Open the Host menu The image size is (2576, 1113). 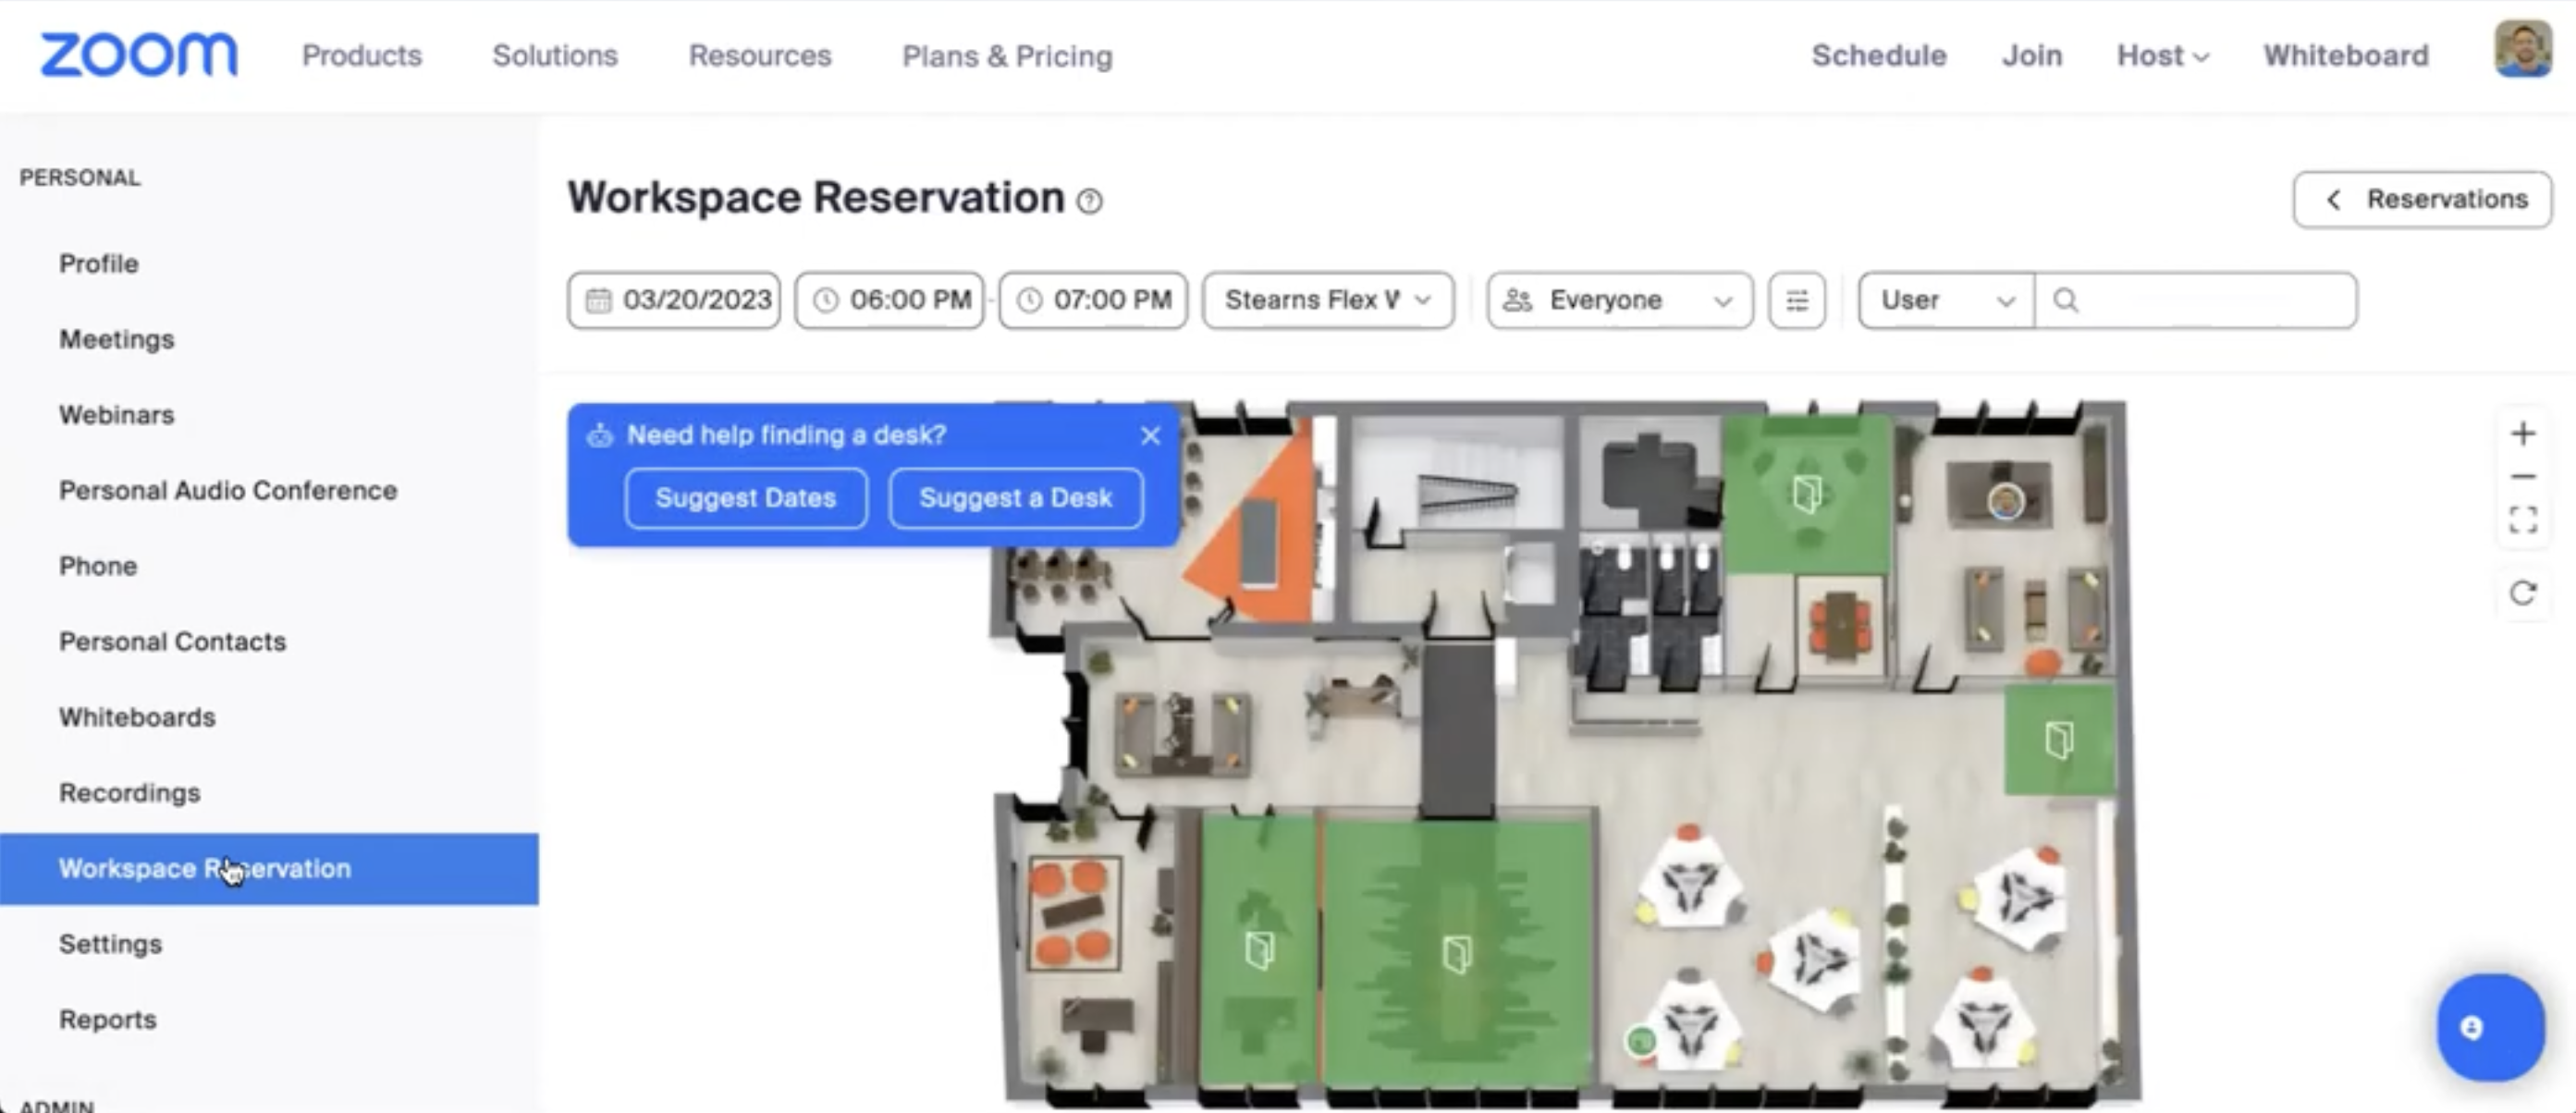click(x=2162, y=56)
